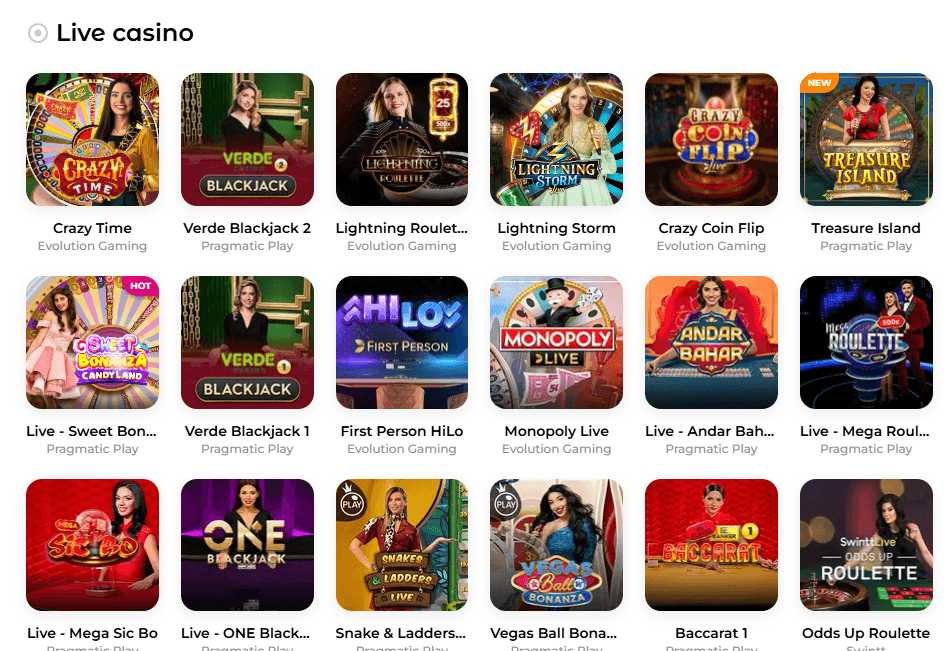Open Lightning Storm live game tile
This screenshot has height=651, width=946.
pos(556,139)
